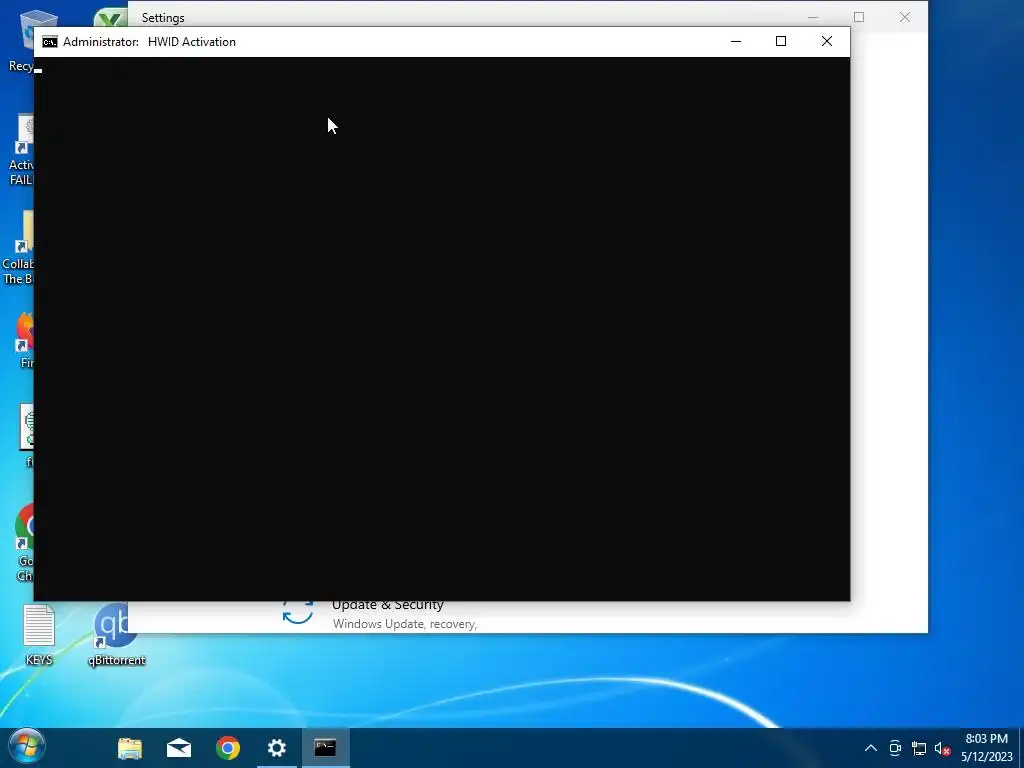Image resolution: width=1024 pixels, height=768 pixels.
Task: Open the muted volume tray icon
Action: (942, 748)
